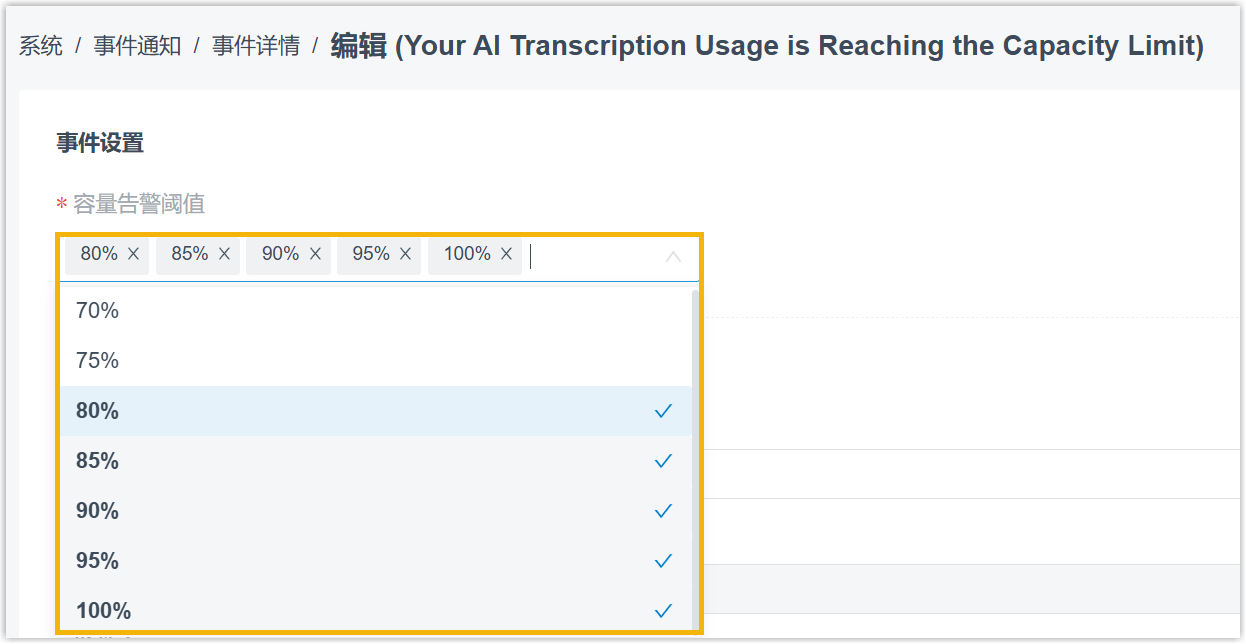Image resolution: width=1246 pixels, height=644 pixels.
Task: Remove the 95% tag
Action: pyautogui.click(x=405, y=255)
